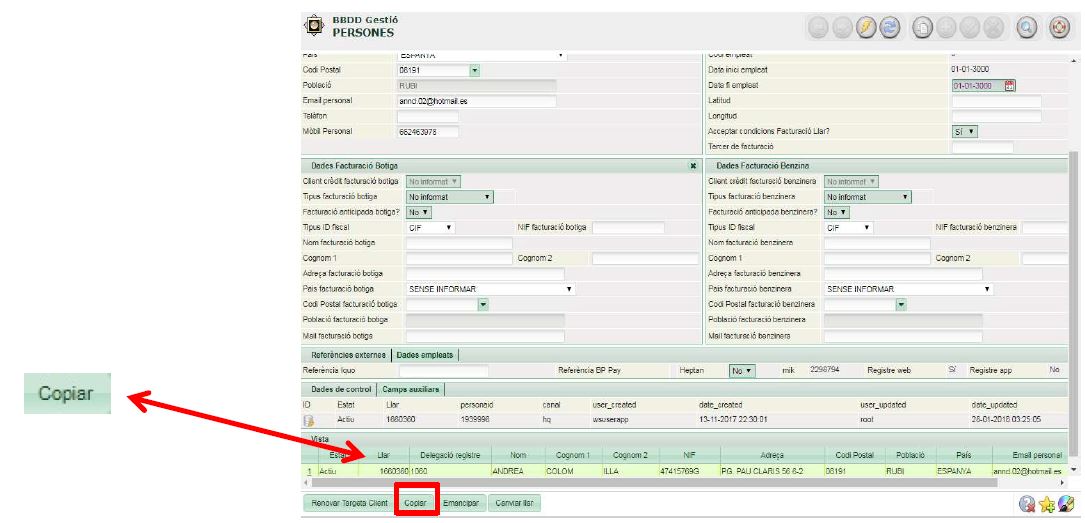Close the Dades Facturació Botiga panel
Screen dimensions: 1085x523
pos(693,165)
